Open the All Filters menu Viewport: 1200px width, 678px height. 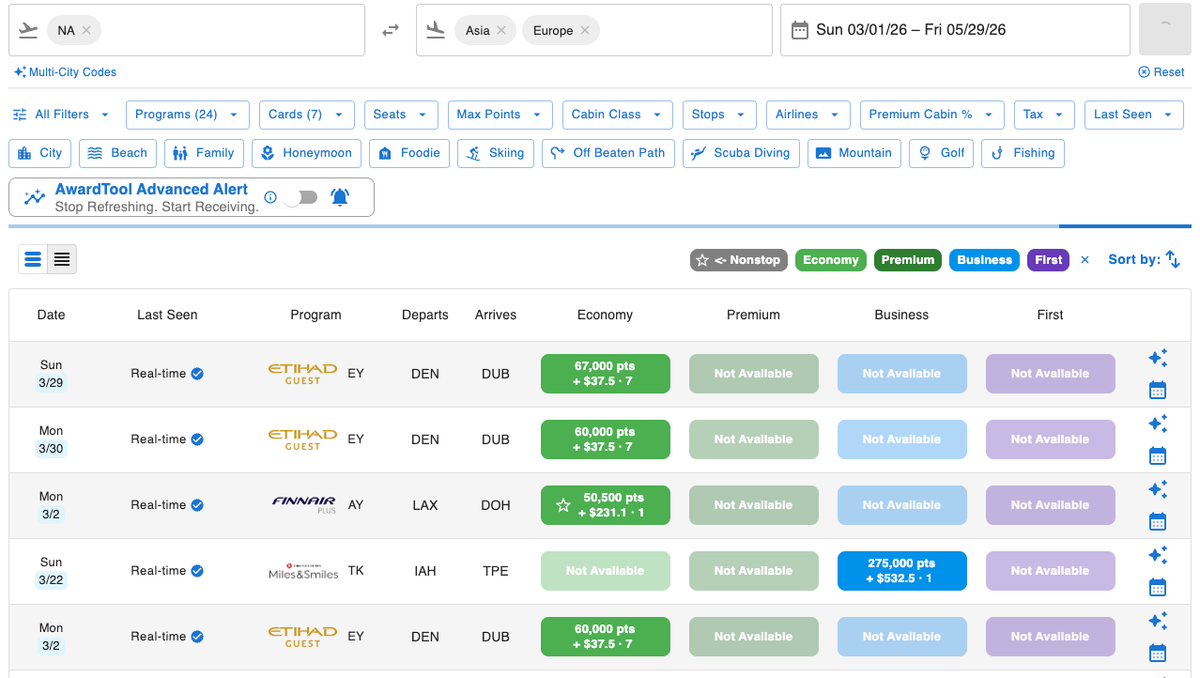pos(60,114)
